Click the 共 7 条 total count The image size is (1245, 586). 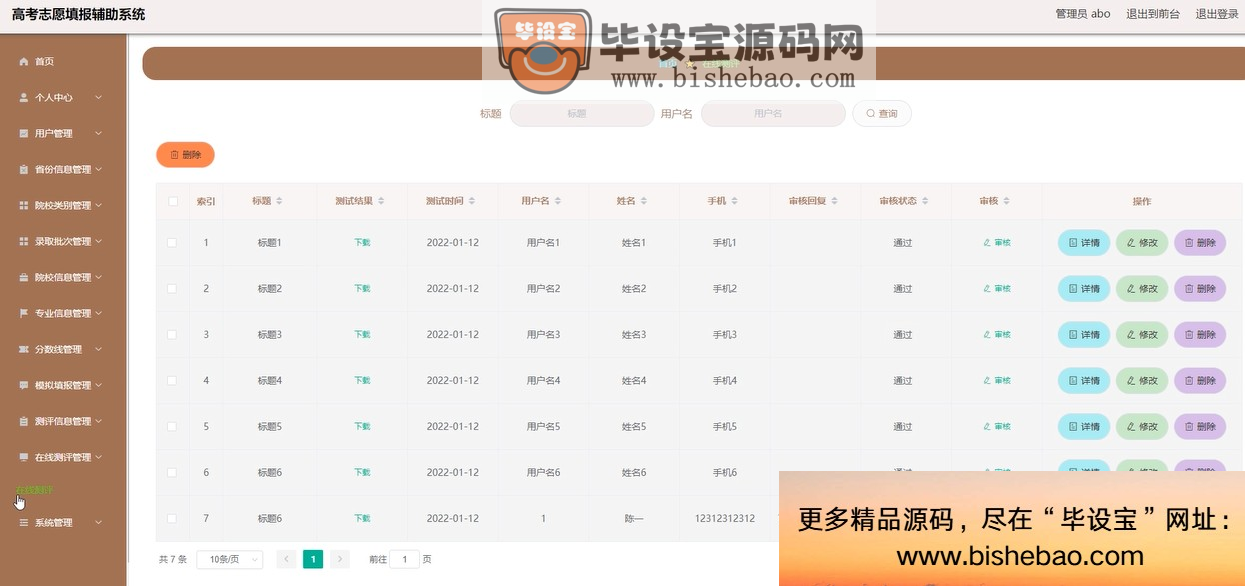173,560
